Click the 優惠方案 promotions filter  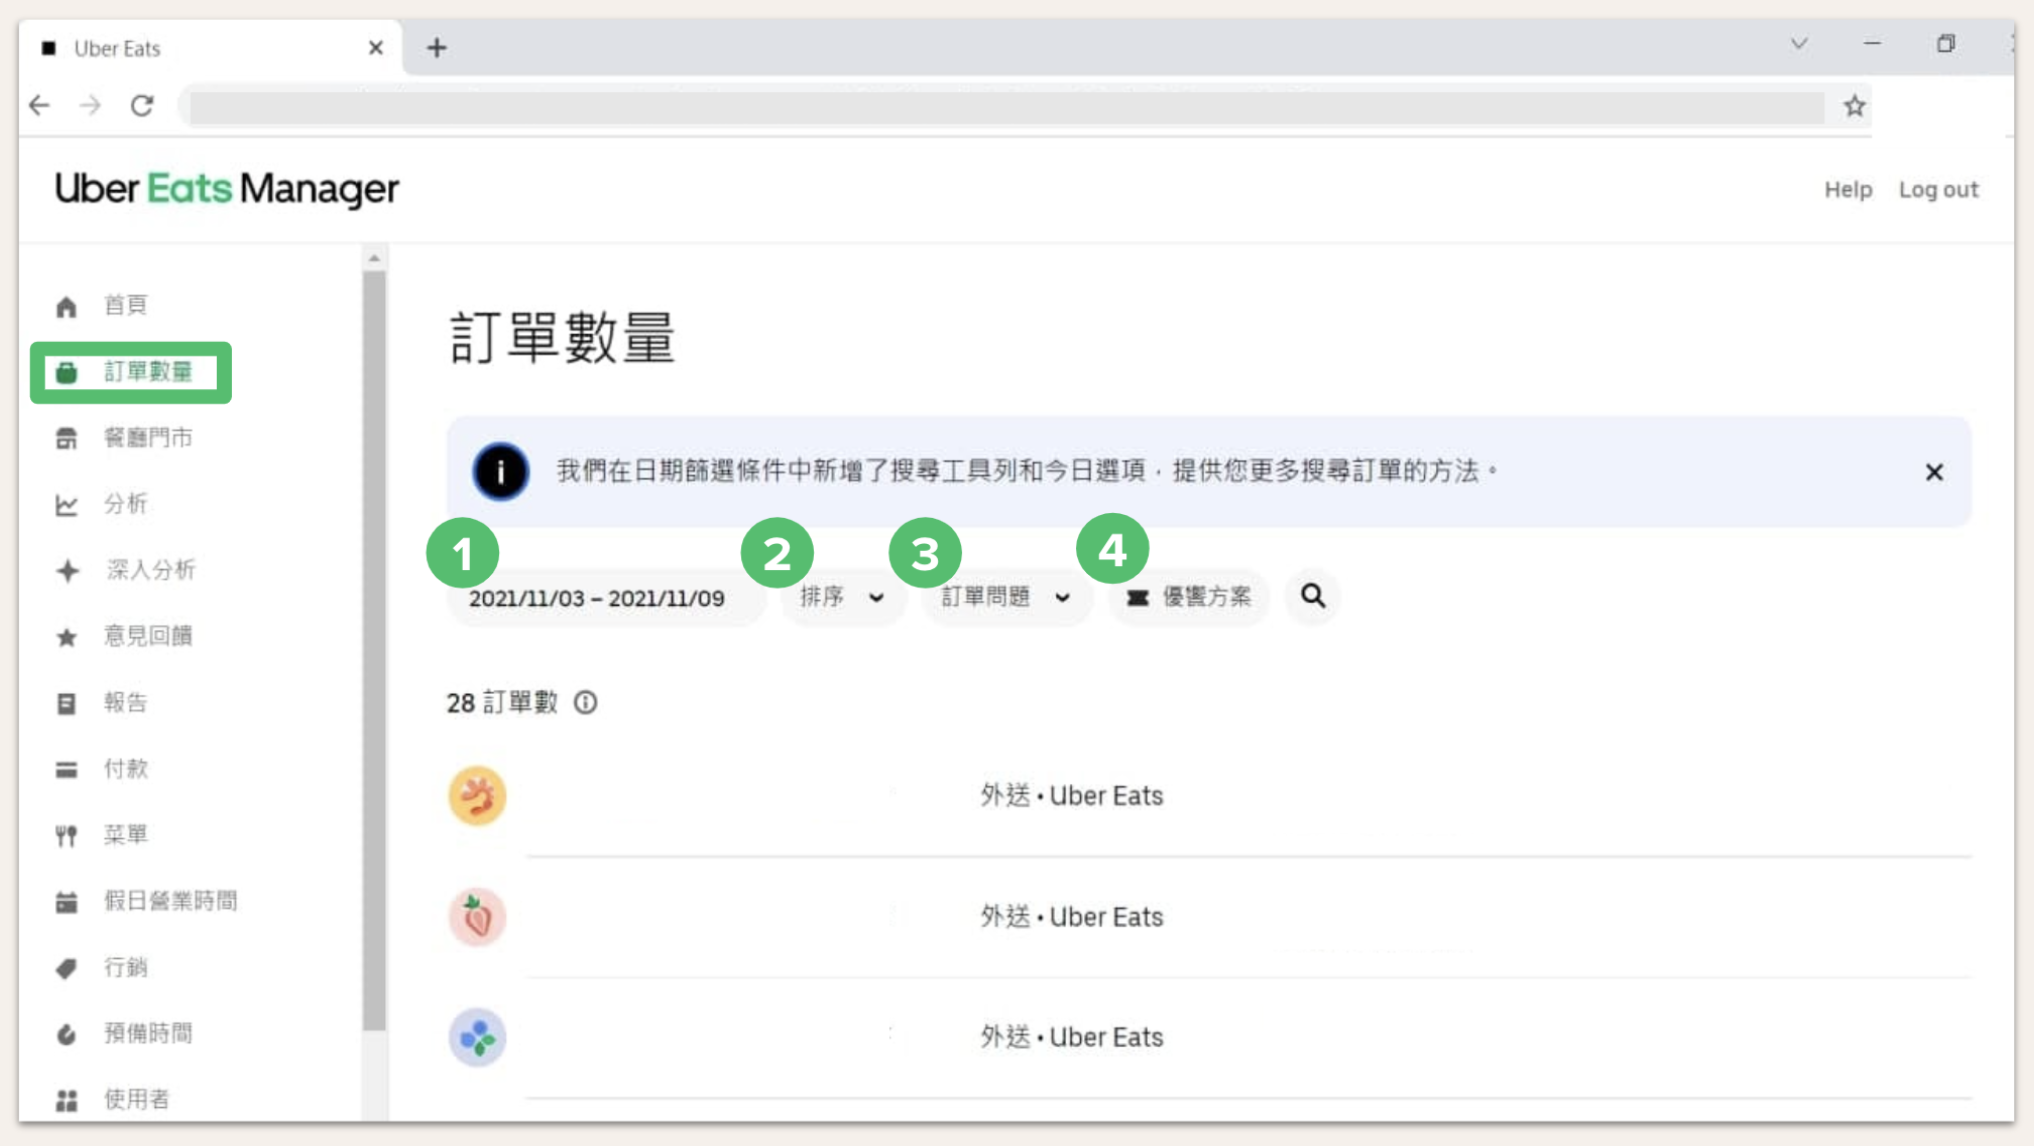point(1188,597)
